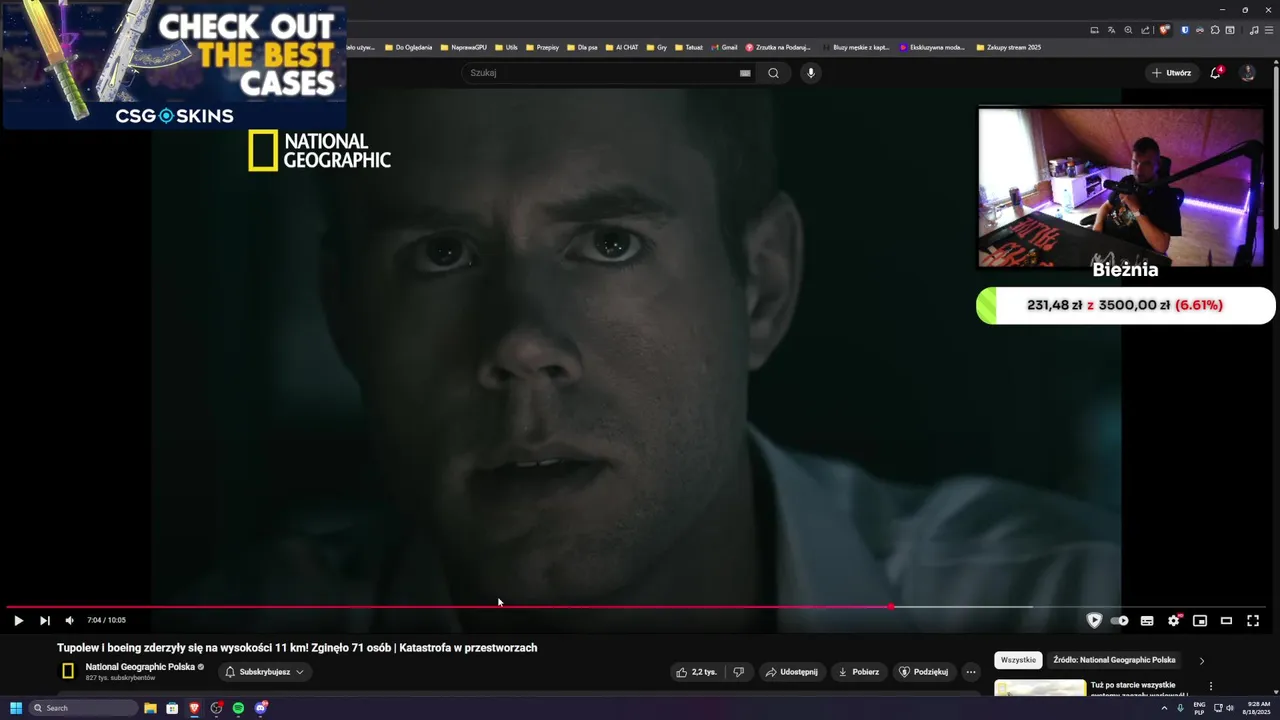Image resolution: width=1280 pixels, height=720 pixels.
Task: Dislike the video
Action: pos(738,672)
